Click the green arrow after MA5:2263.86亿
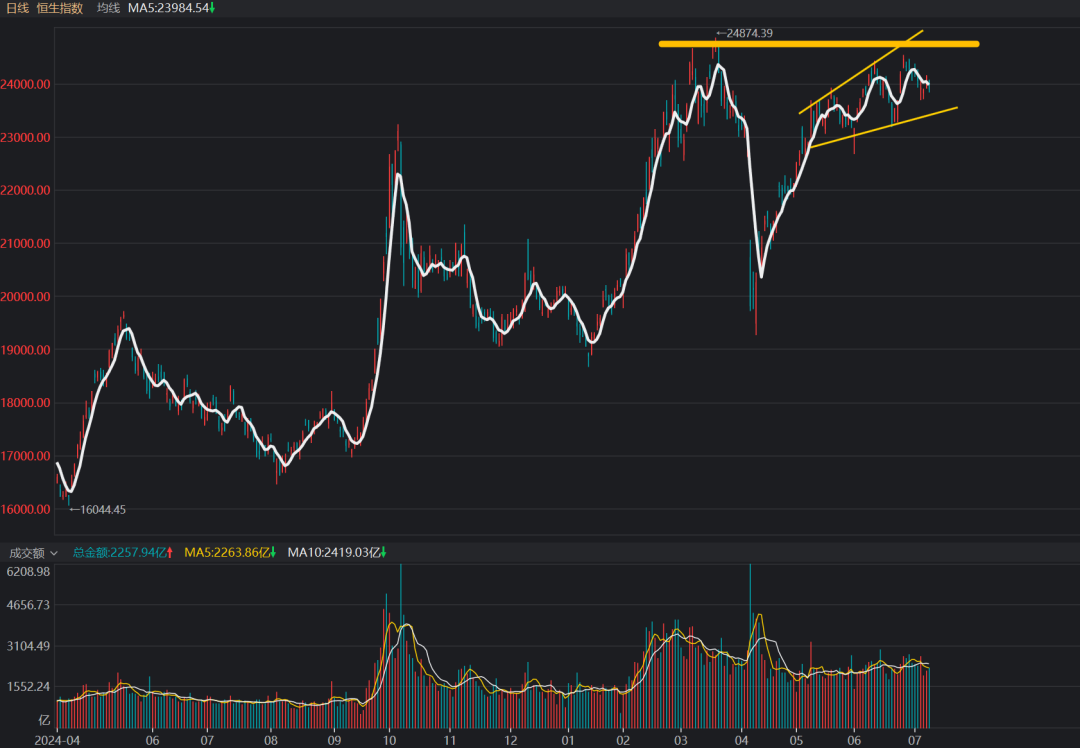This screenshot has height=748, width=1080. (273, 552)
